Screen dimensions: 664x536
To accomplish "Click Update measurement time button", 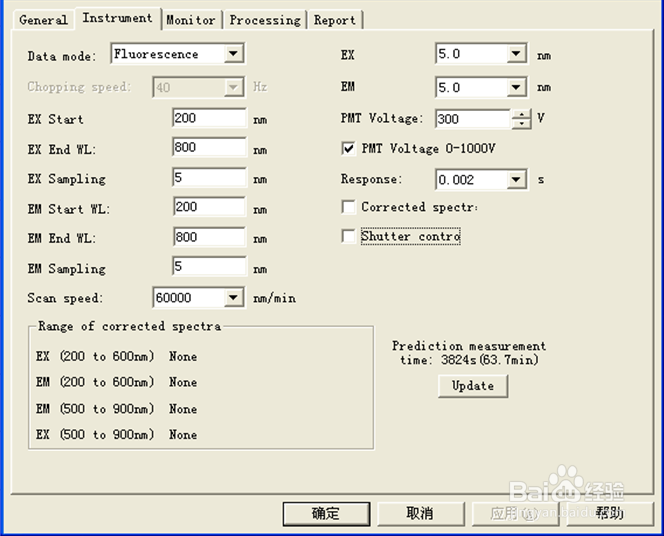I will tap(473, 386).
